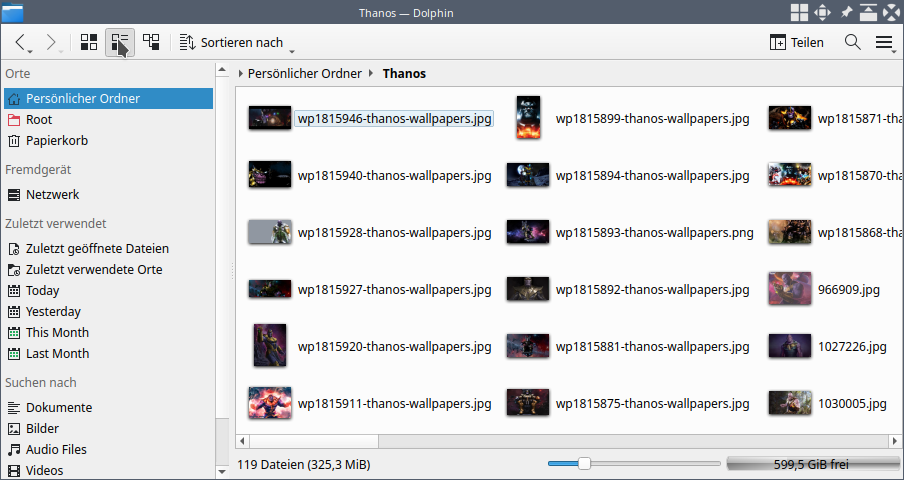Select thumbnail of wp1815868 wallpaper
Screen dimensions: 904x480
790,232
